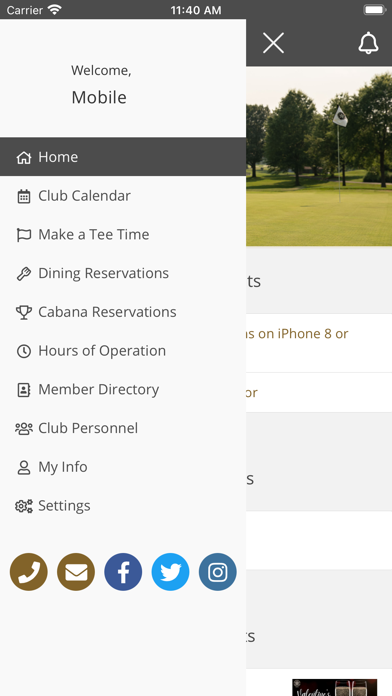The width and height of the screenshot is (392, 696).
Task: Click the My Info person icon
Action: 24,467
